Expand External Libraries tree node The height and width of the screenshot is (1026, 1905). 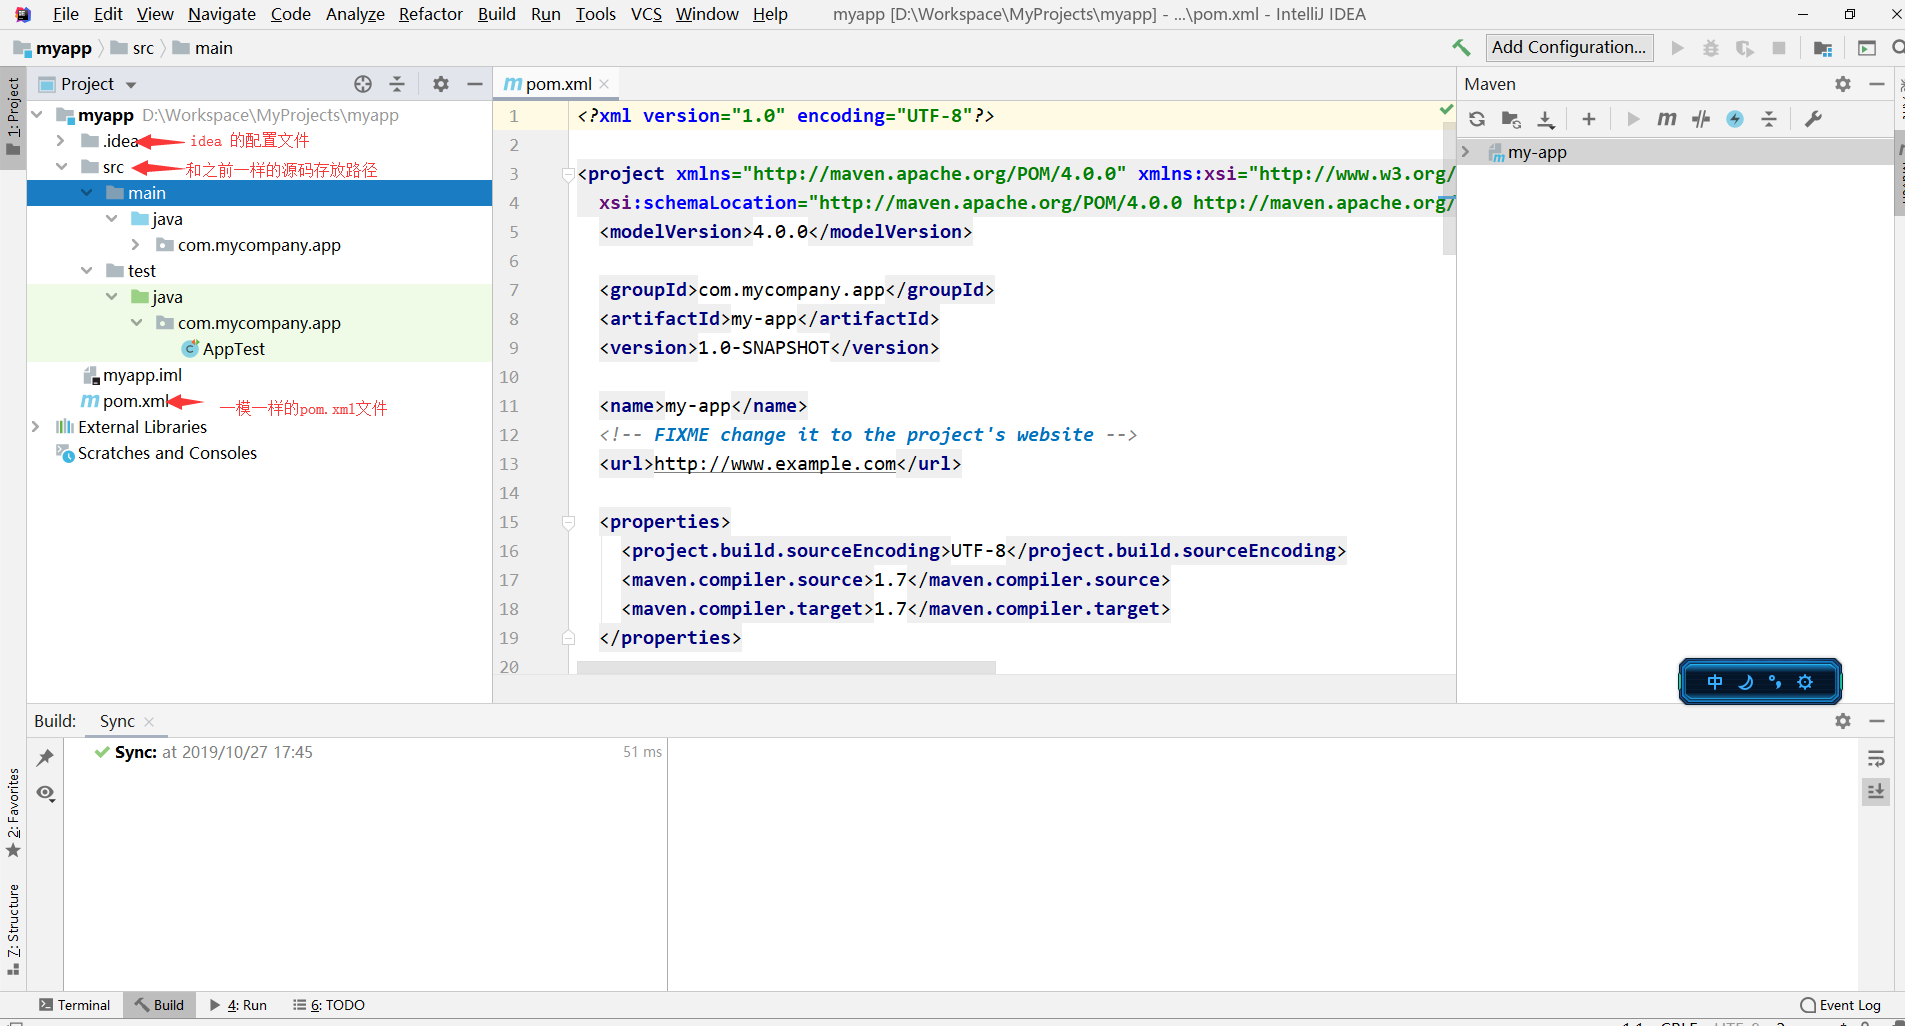tap(36, 427)
